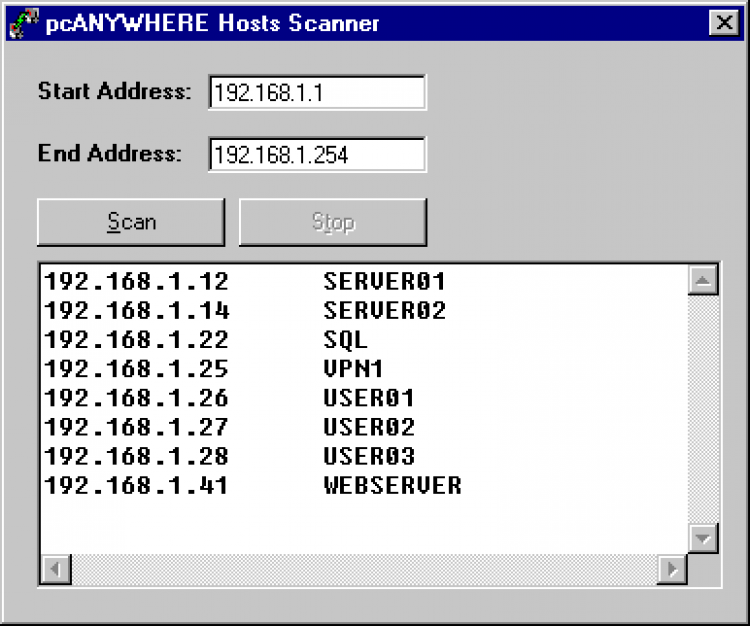Screen dimensions: 750x626
Task: Select the SERVER01 row at 192.168.1.12
Action: [x=364, y=281]
